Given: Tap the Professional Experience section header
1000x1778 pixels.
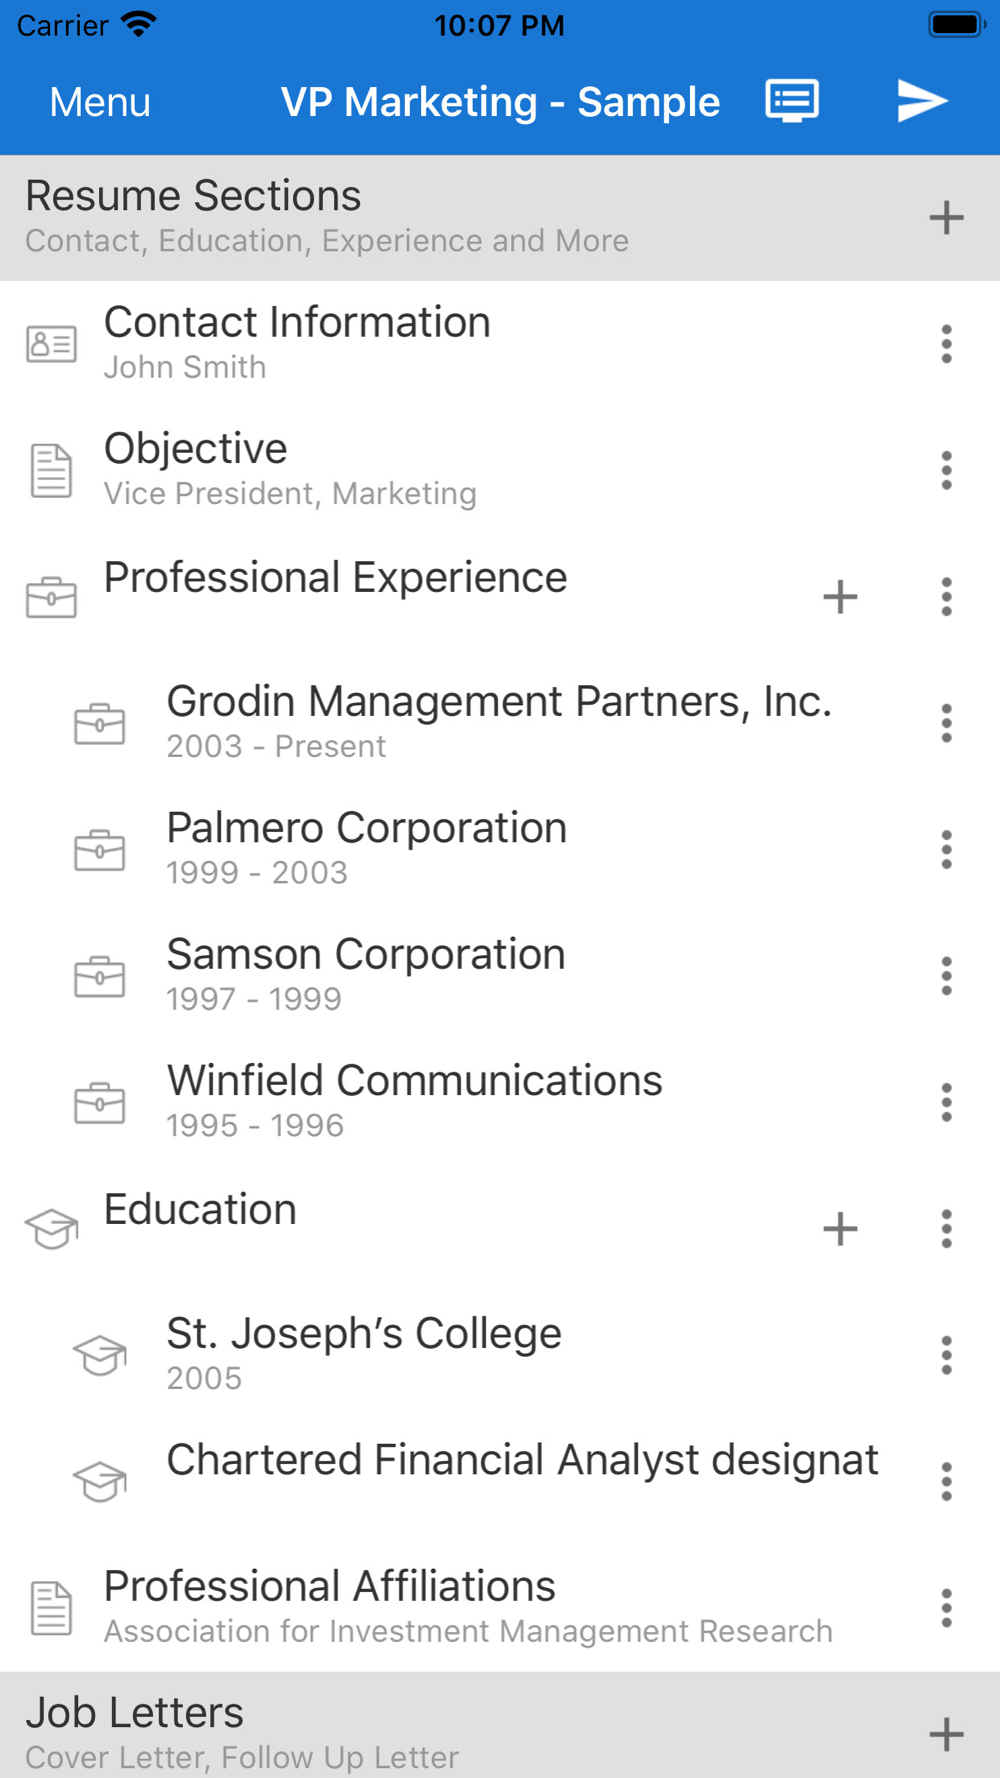Looking at the screenshot, I should coord(335,578).
